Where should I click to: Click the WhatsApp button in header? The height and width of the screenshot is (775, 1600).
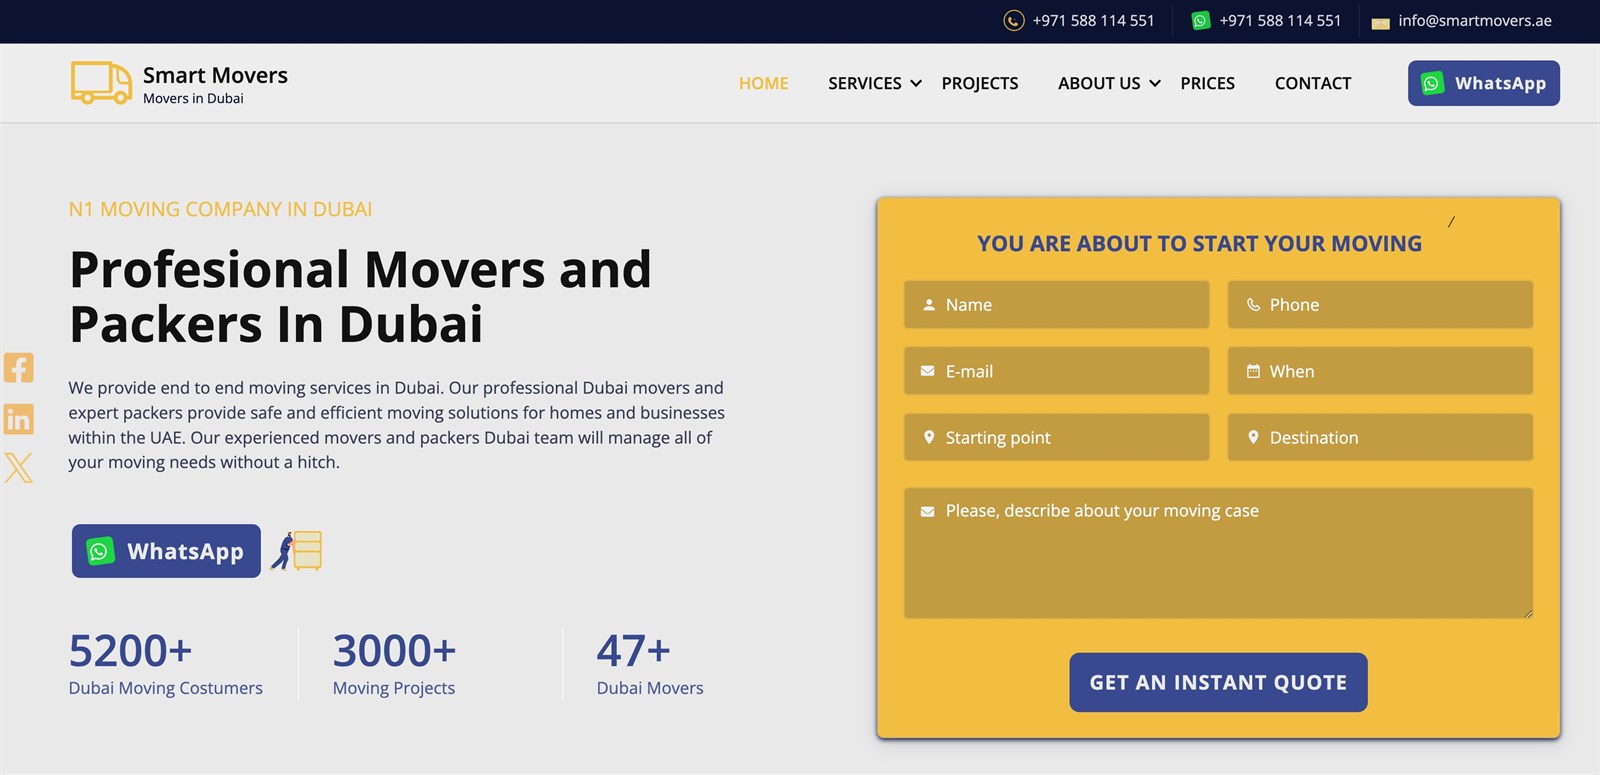1483,83
